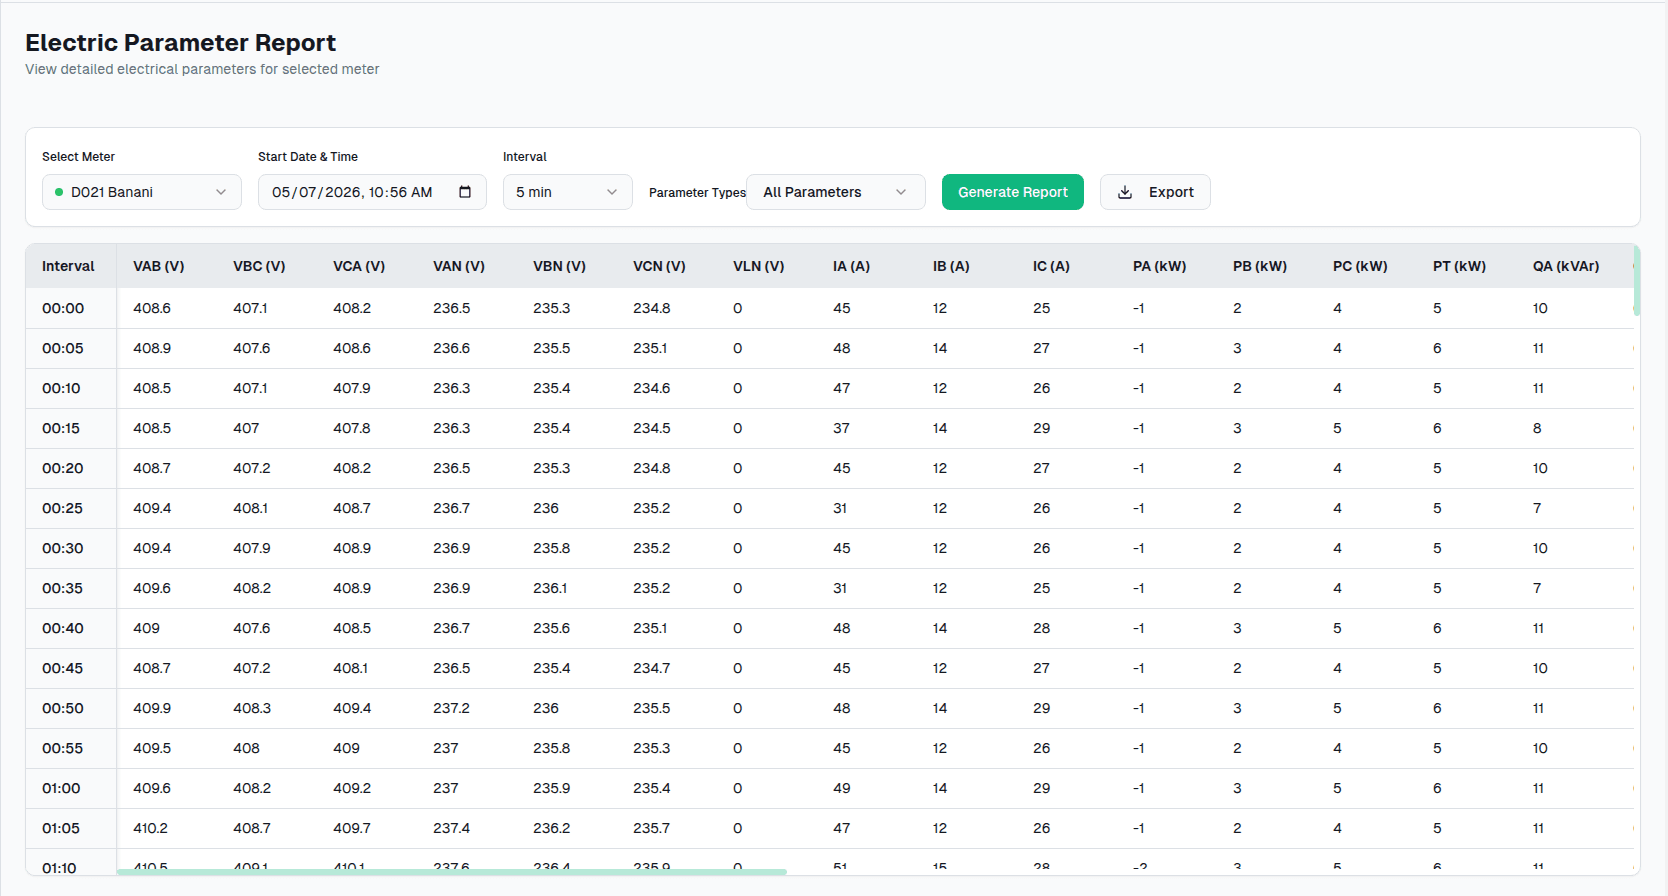Click VCN value 235.7 in 01:05 row
This screenshot has width=1668, height=896.
[652, 828]
